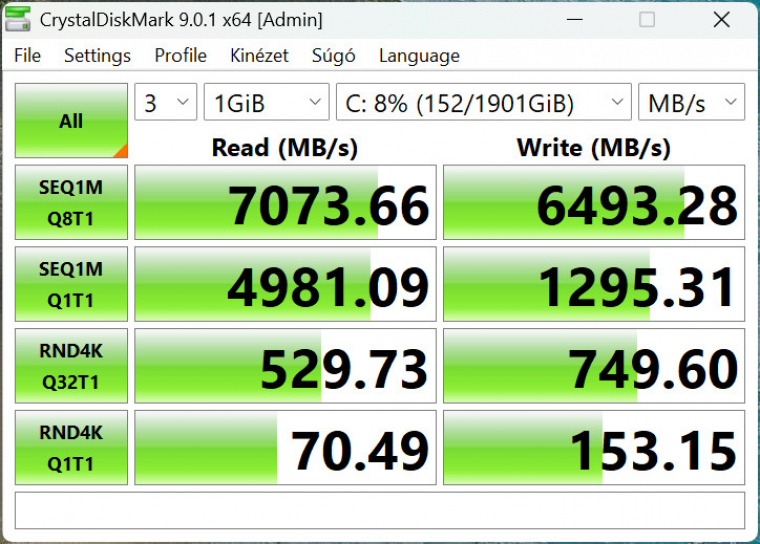Open the Language menu

pyautogui.click(x=419, y=55)
